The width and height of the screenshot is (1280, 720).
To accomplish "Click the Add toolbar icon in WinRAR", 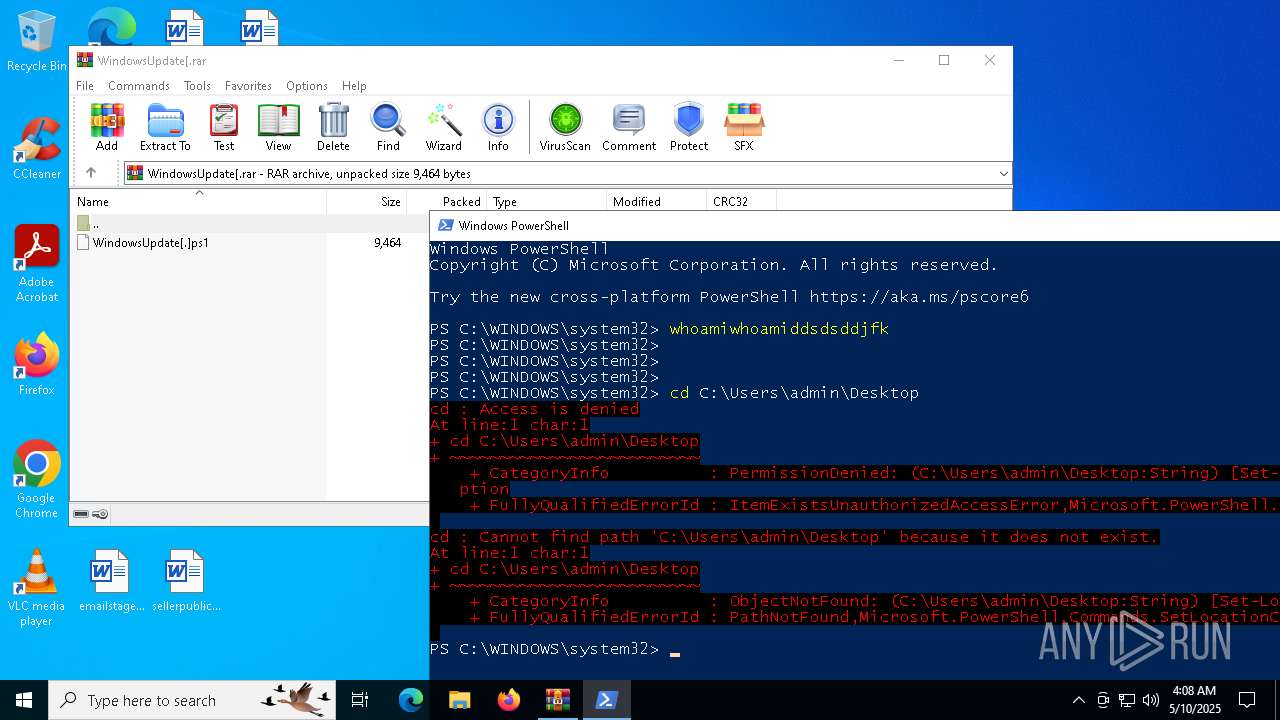I will (107, 127).
